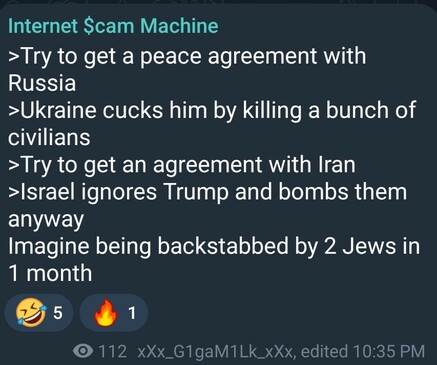Click the line starting with >Ukraine

point(212,110)
